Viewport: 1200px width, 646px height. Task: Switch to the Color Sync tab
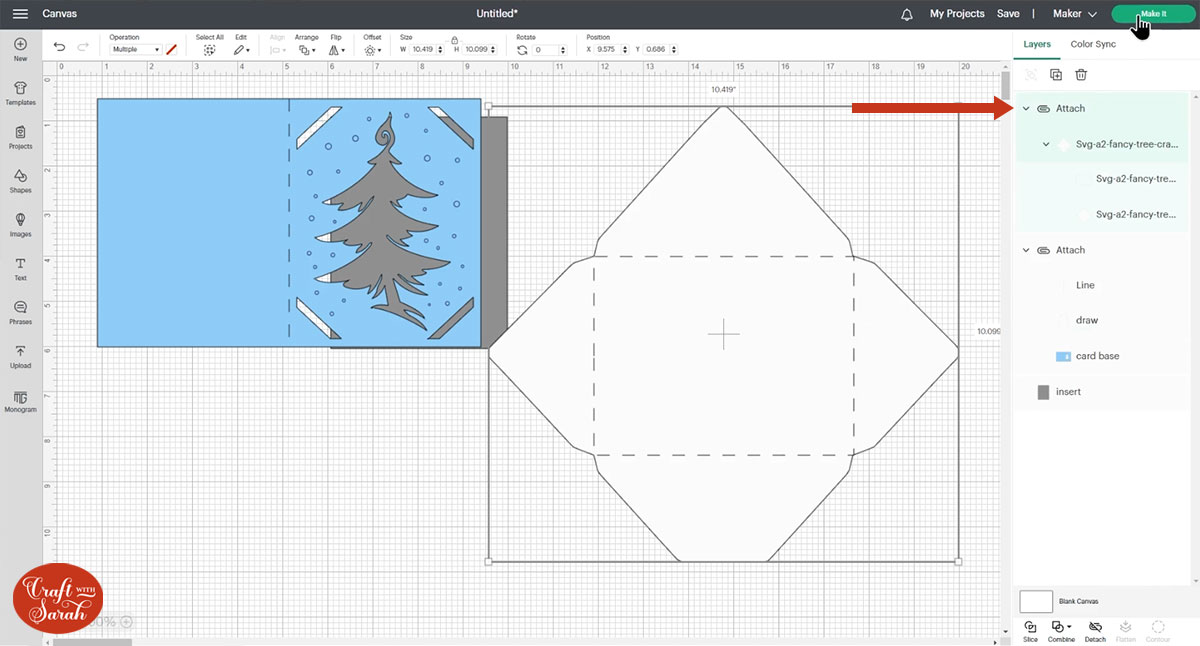pos(1092,44)
